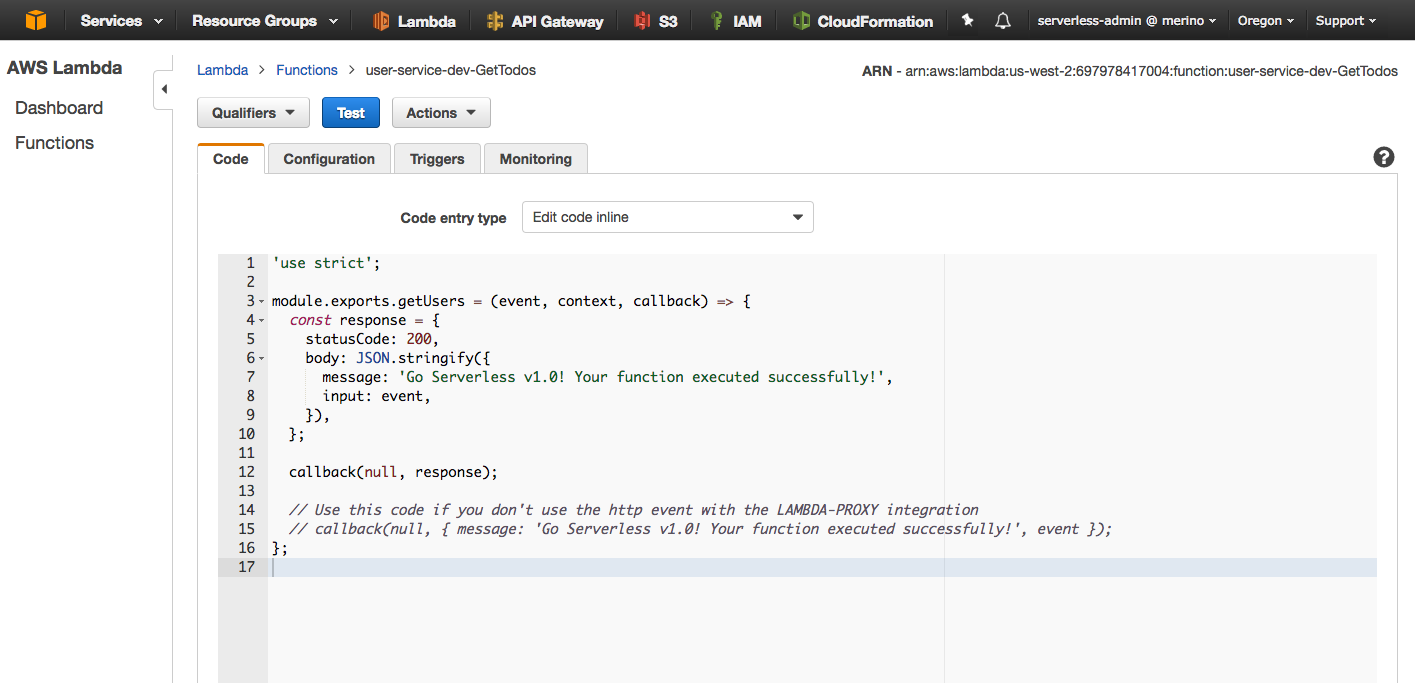Open the IAM shortcut
1415x683 pixels.
(735, 21)
